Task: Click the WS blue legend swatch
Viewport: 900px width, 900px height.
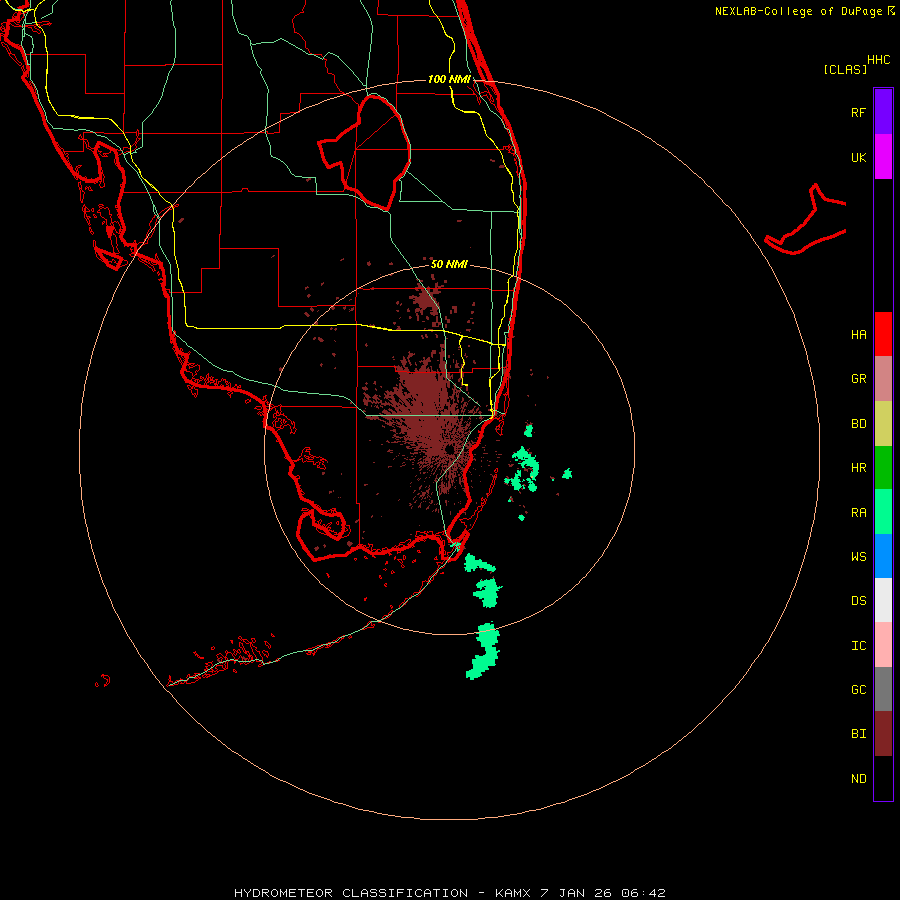Action: tap(883, 556)
